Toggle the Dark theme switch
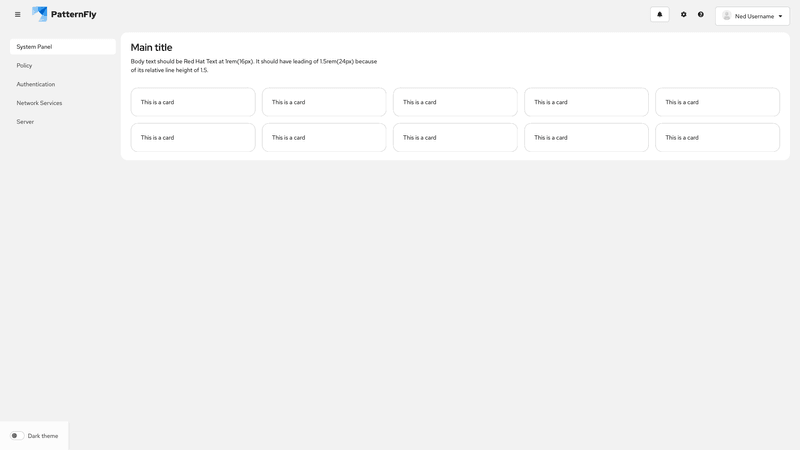The image size is (800, 450). (x=17, y=436)
